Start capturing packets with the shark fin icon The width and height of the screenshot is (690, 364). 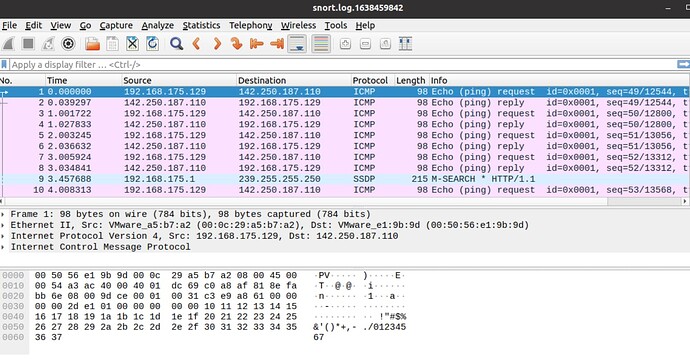[x=8, y=44]
